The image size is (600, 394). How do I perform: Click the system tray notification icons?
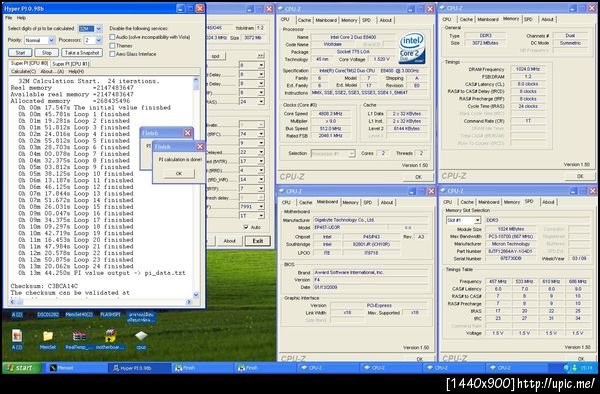click(571, 368)
